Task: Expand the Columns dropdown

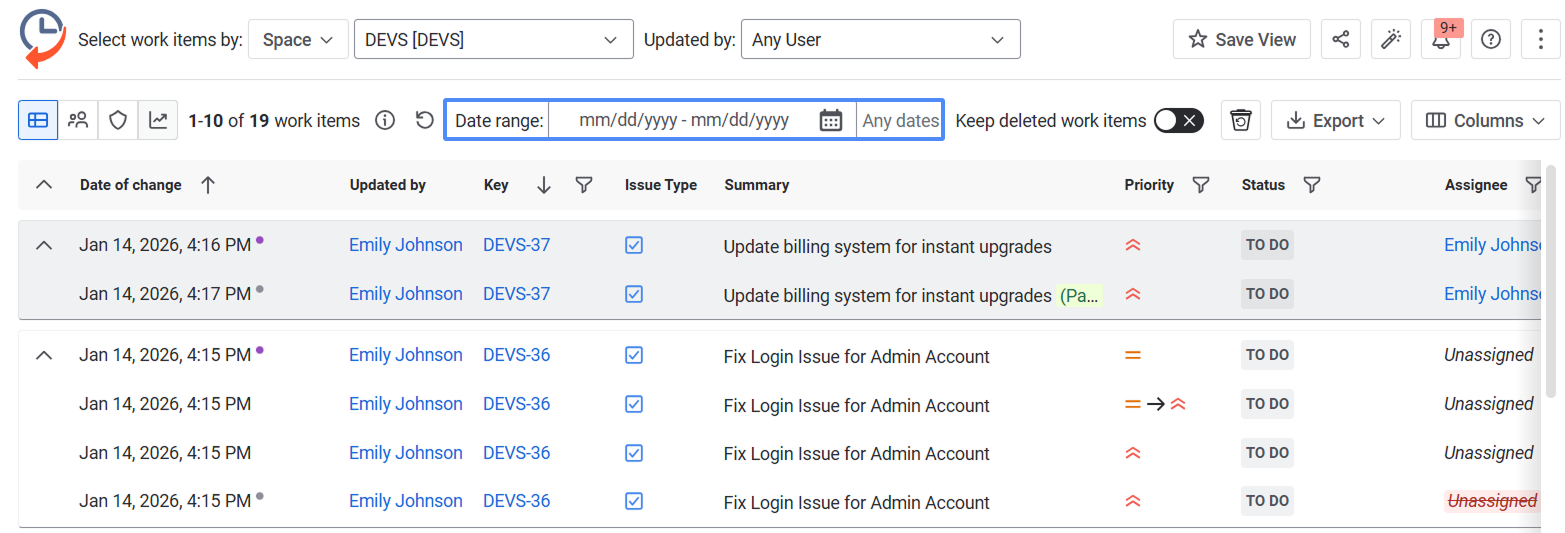Action: 1485,121
